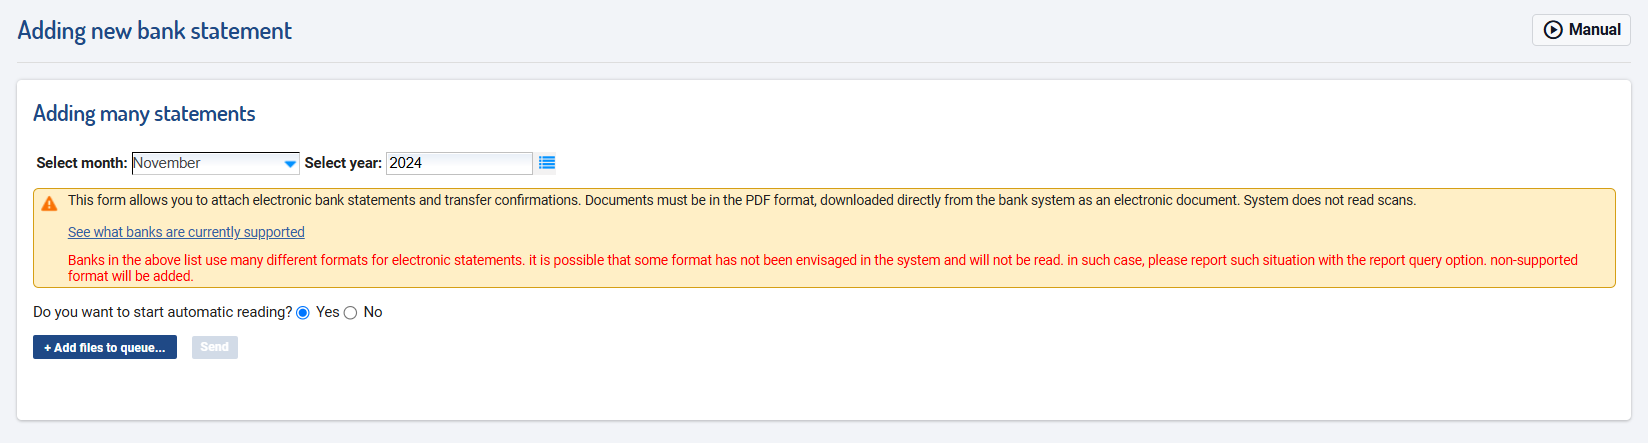Image resolution: width=1648 pixels, height=443 pixels.
Task: Click the "Select year:" label
Action: pyautogui.click(x=343, y=163)
